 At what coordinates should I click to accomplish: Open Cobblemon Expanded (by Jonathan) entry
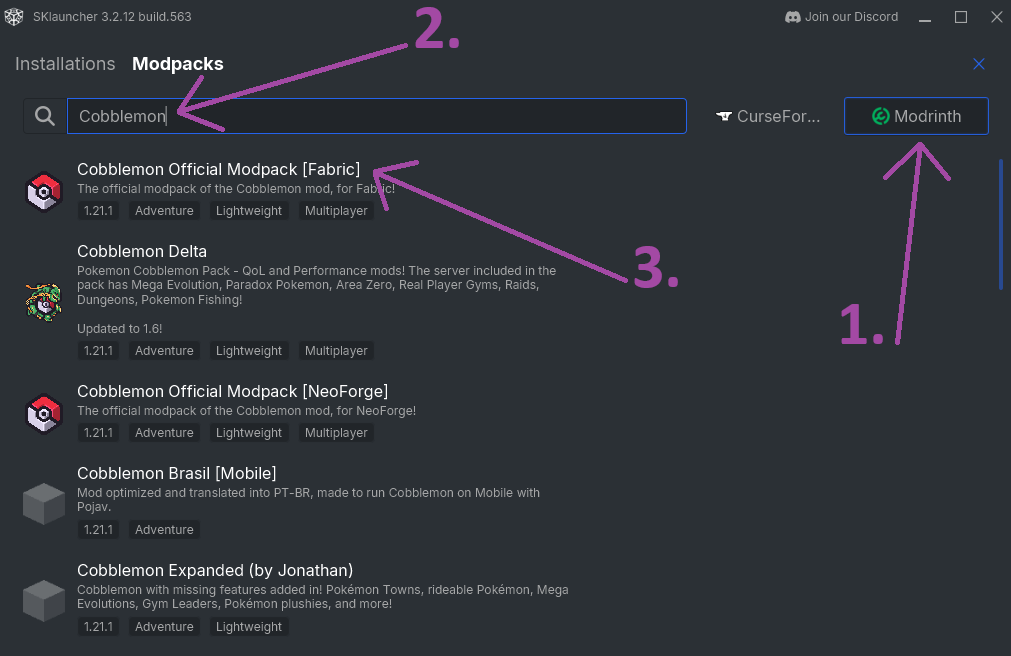(215, 571)
